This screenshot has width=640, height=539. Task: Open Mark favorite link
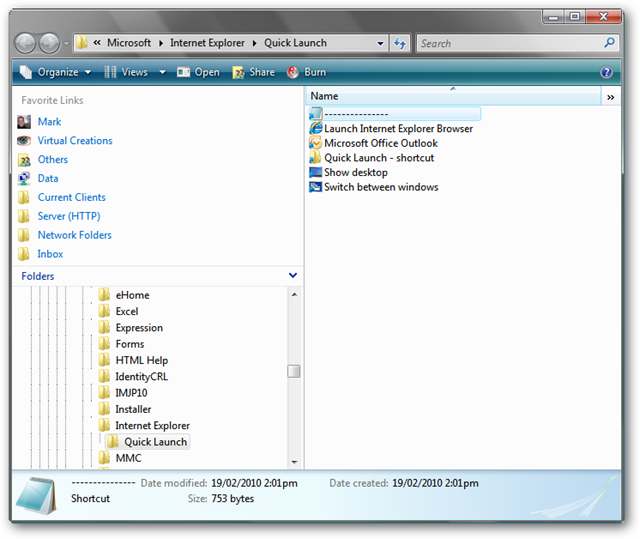(x=49, y=122)
